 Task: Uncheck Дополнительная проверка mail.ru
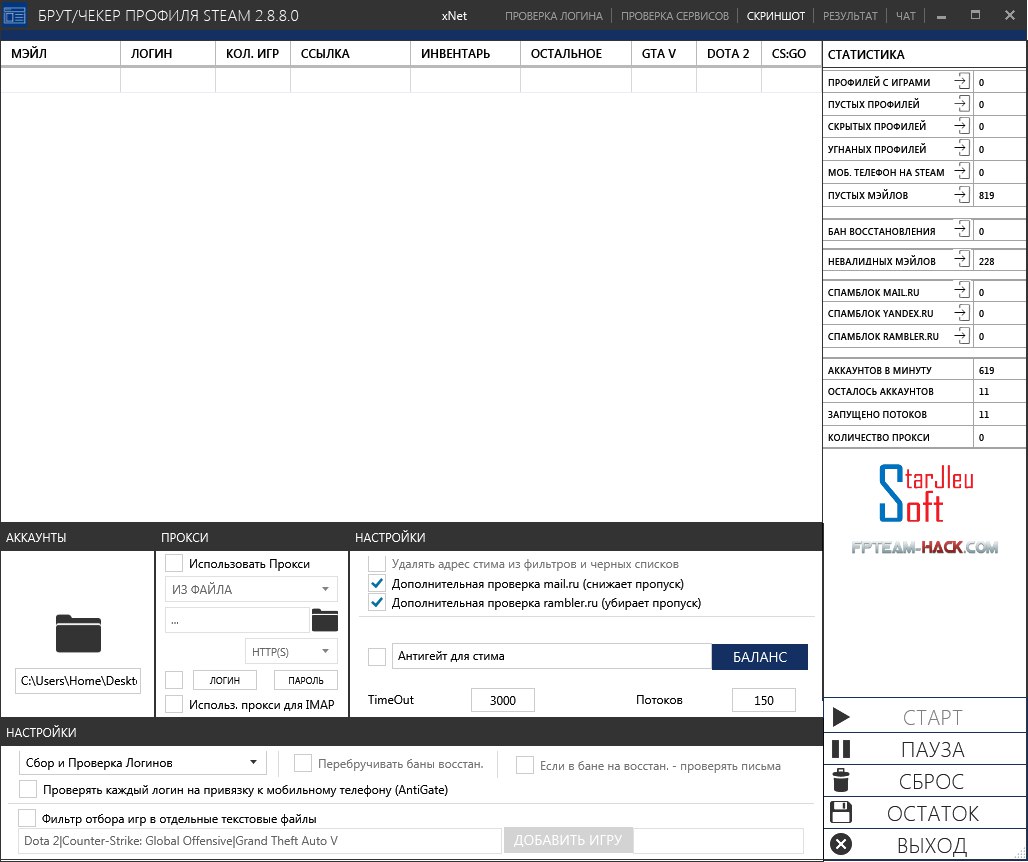(x=377, y=583)
